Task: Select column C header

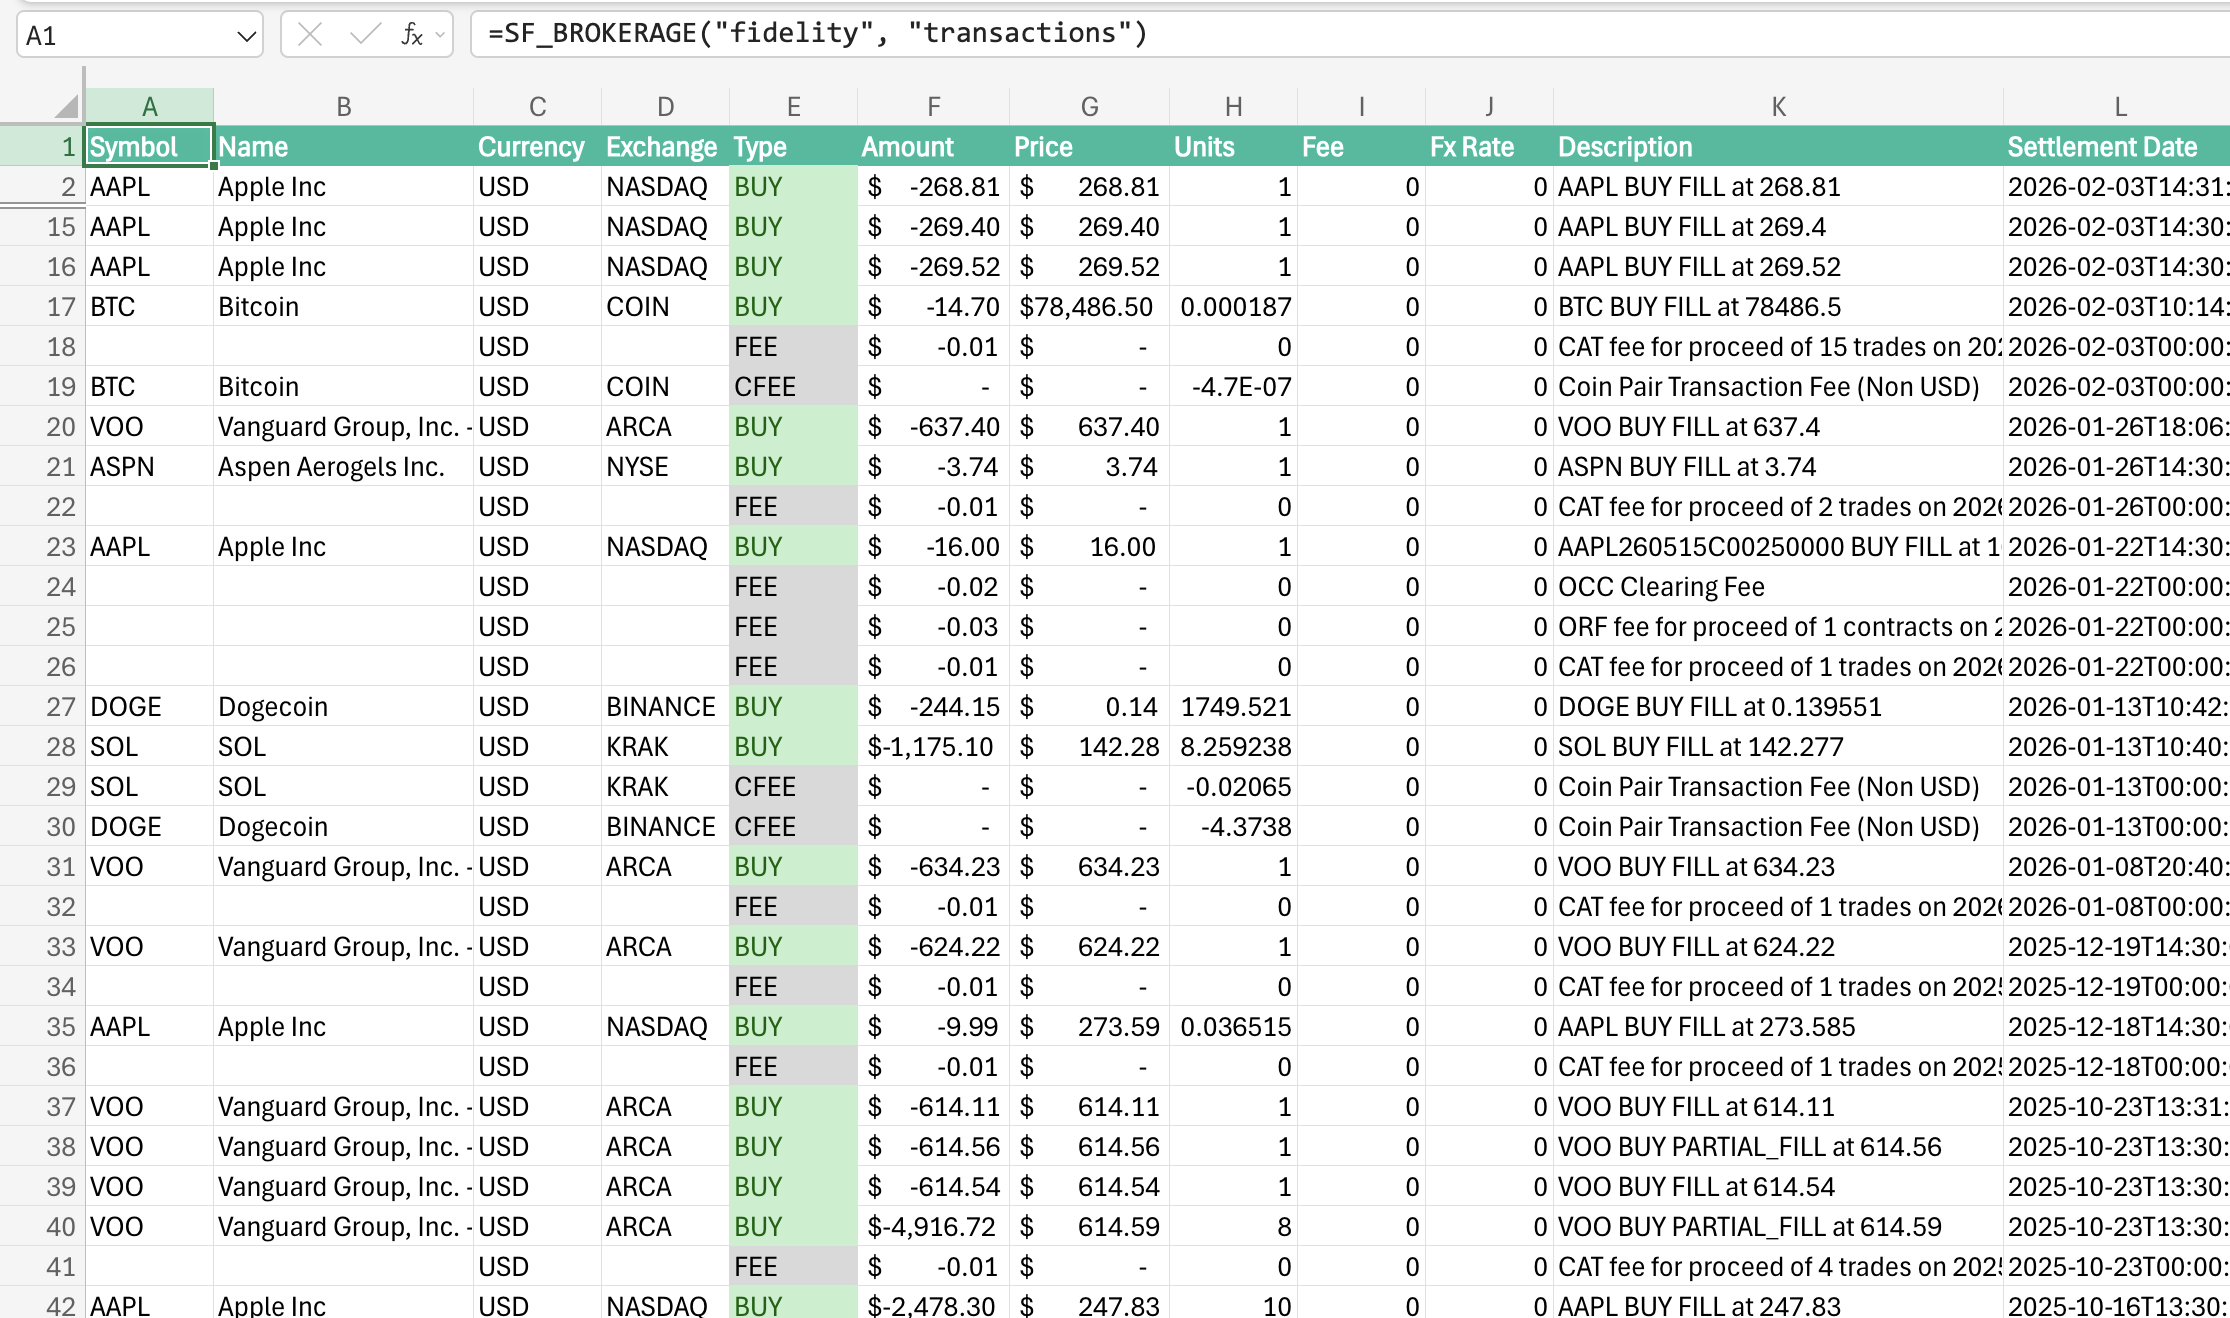Action: [537, 106]
